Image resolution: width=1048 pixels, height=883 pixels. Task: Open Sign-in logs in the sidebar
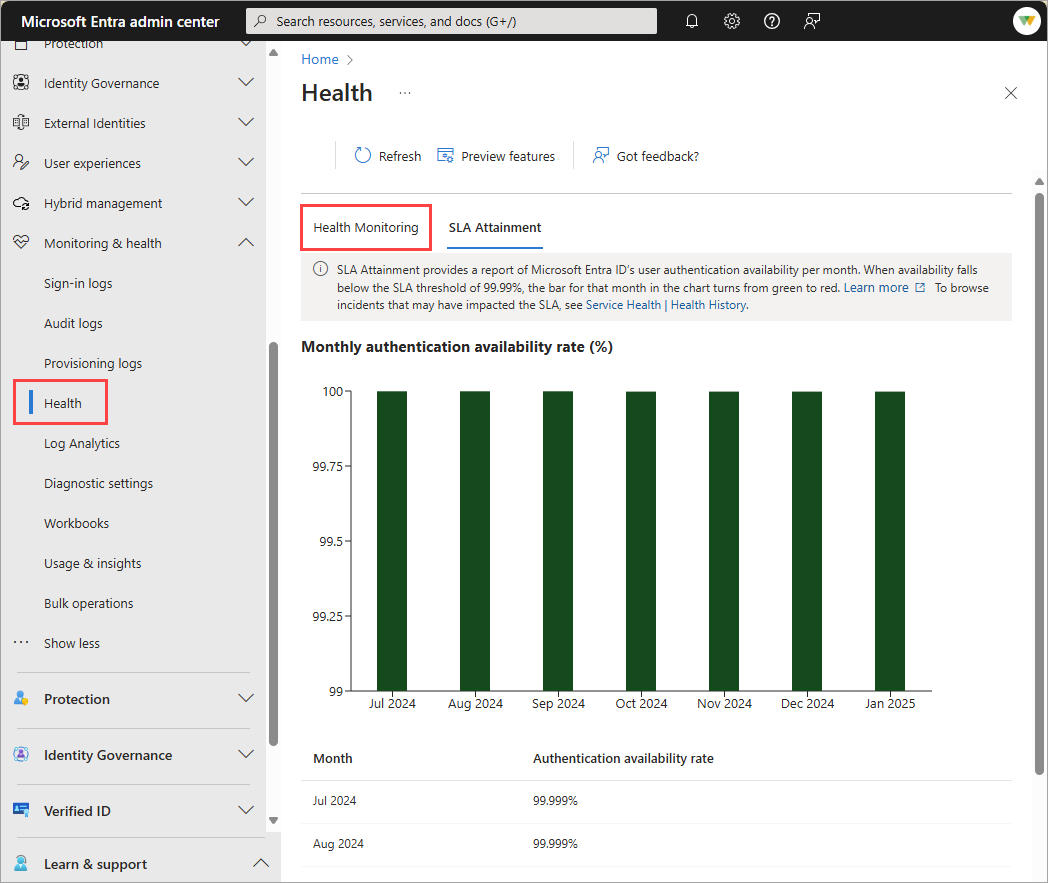click(78, 283)
